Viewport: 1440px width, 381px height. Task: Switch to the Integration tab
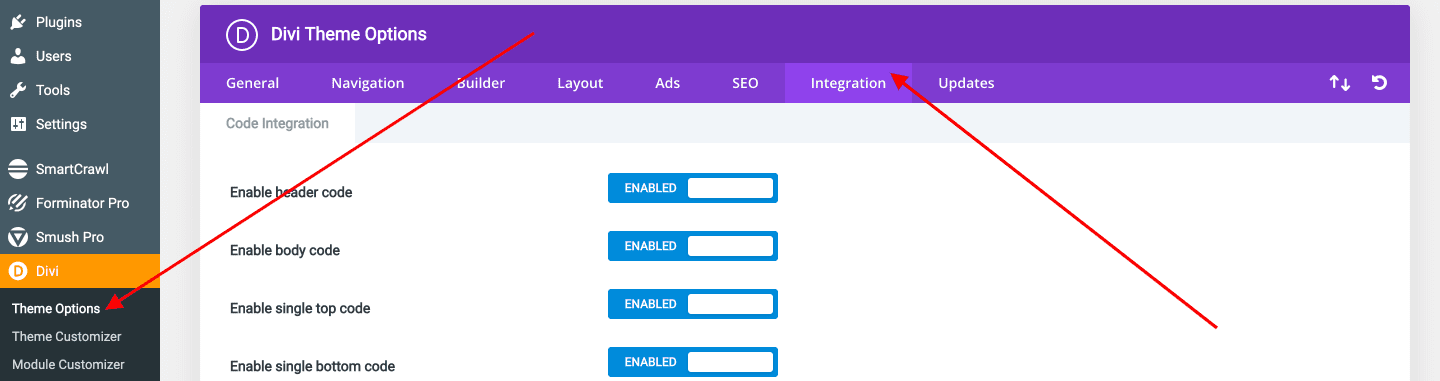pos(848,83)
